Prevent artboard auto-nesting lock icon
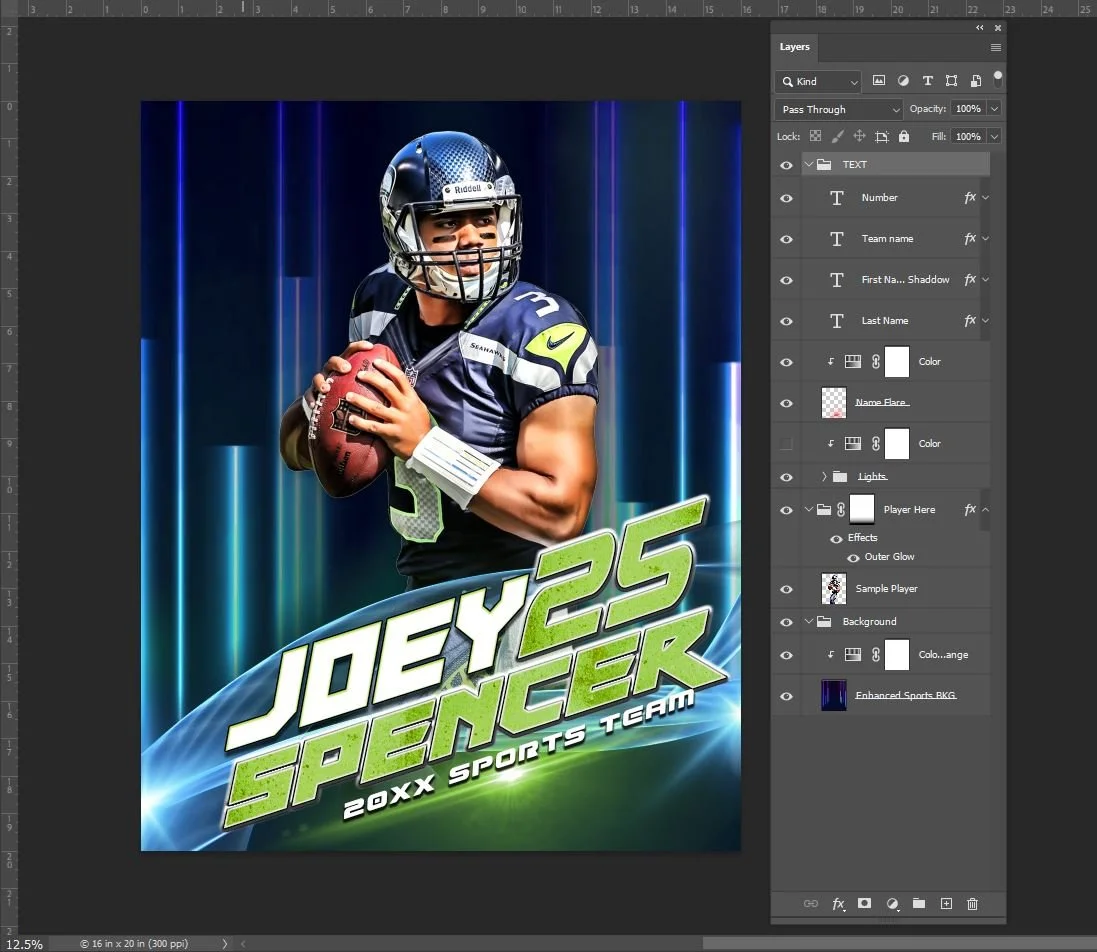Screen dimensions: 1097x952 [882, 136]
